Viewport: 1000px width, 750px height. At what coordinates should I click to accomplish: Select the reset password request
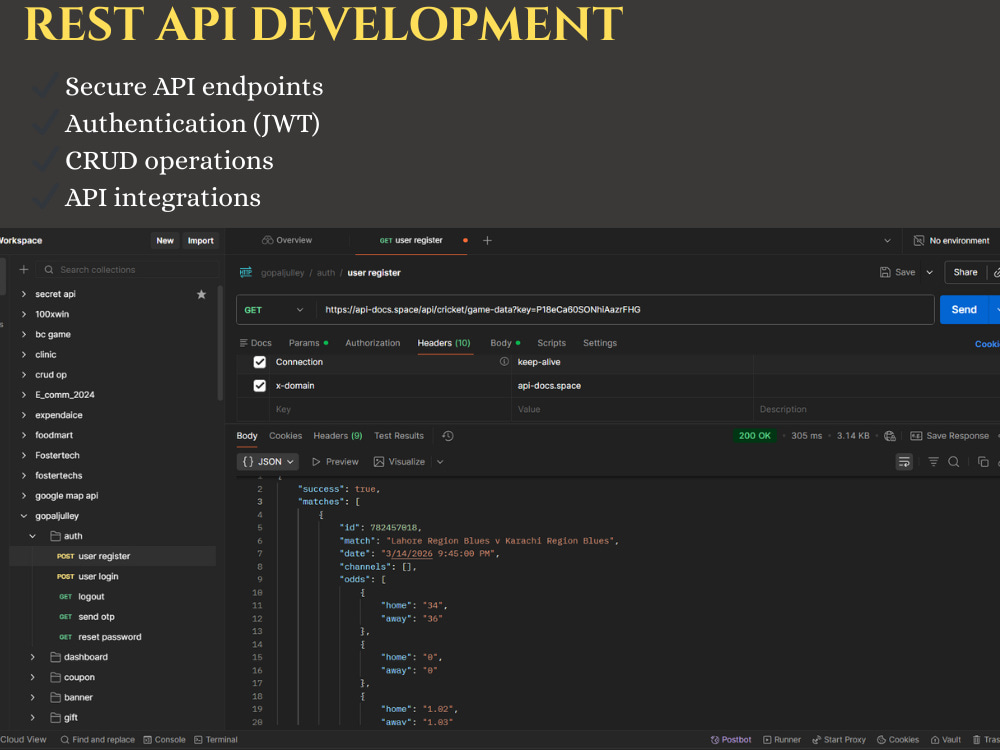click(110, 637)
